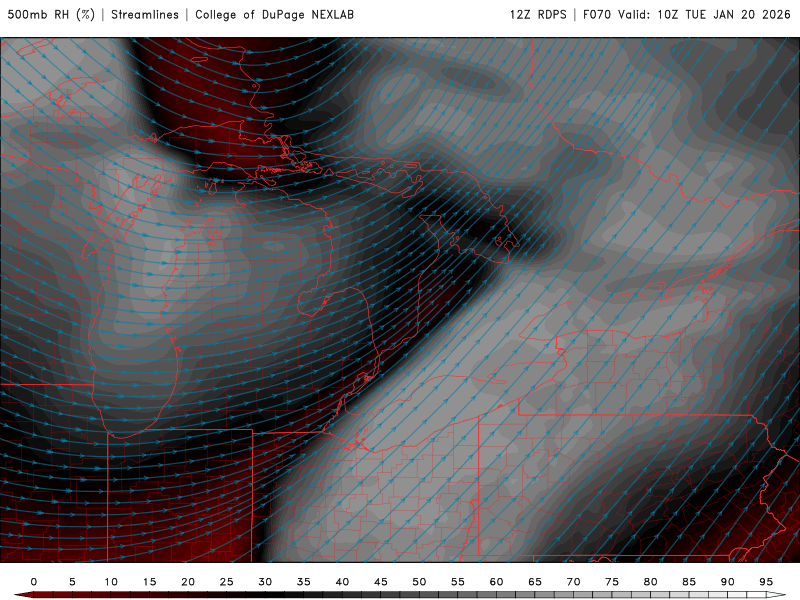Click the '12Z RDPS' model run label
Image resolution: width=800 pixels, height=600 pixels.
click(538, 14)
